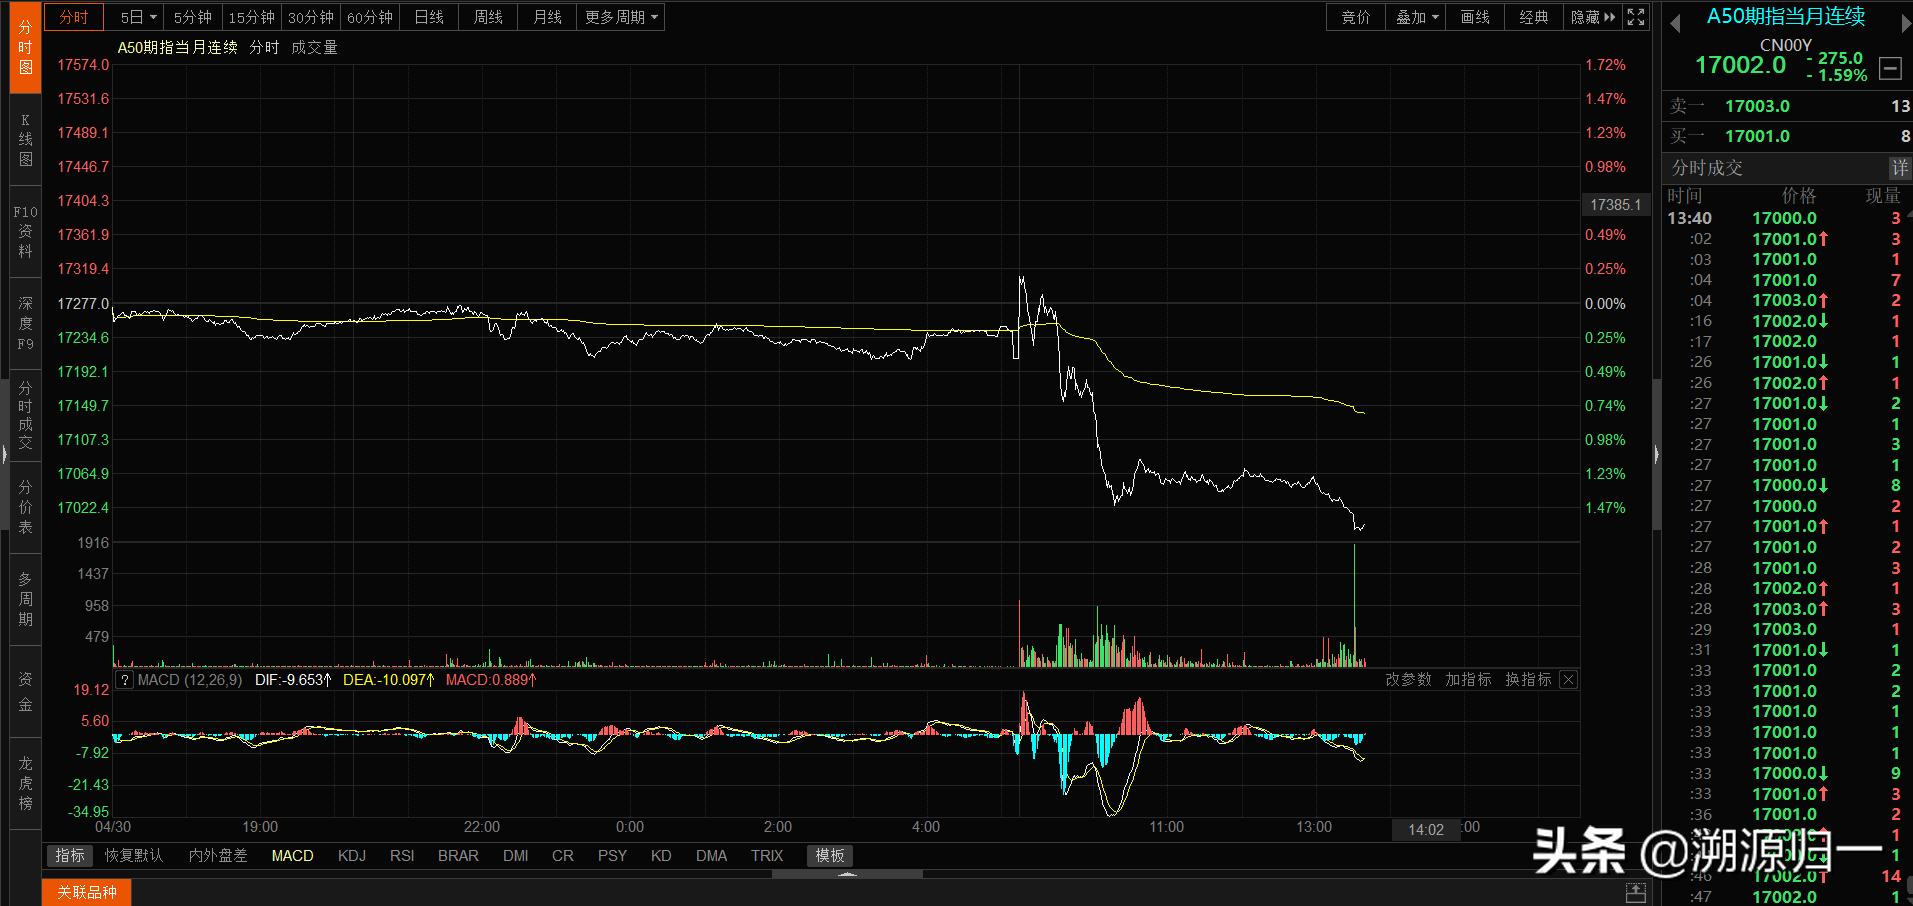This screenshot has width=1913, height=906.
Task: Click 改参数 to change MACD parameters
Action: [1408, 680]
